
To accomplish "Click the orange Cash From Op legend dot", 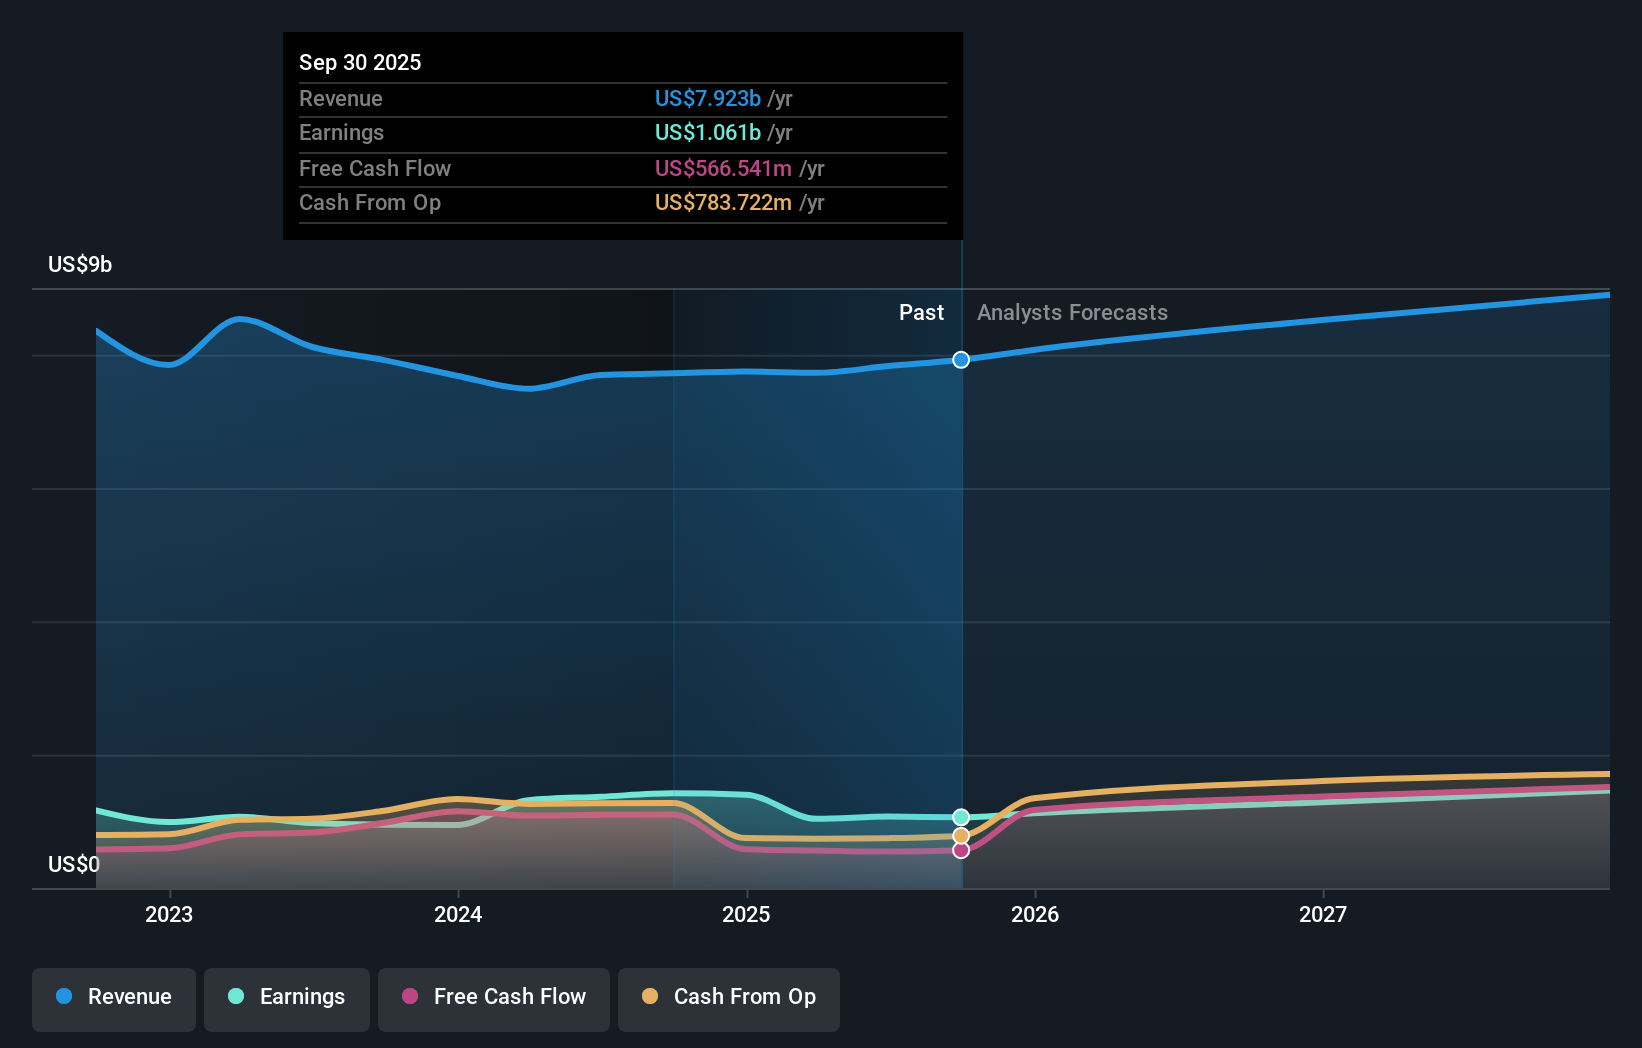I will 651,997.
